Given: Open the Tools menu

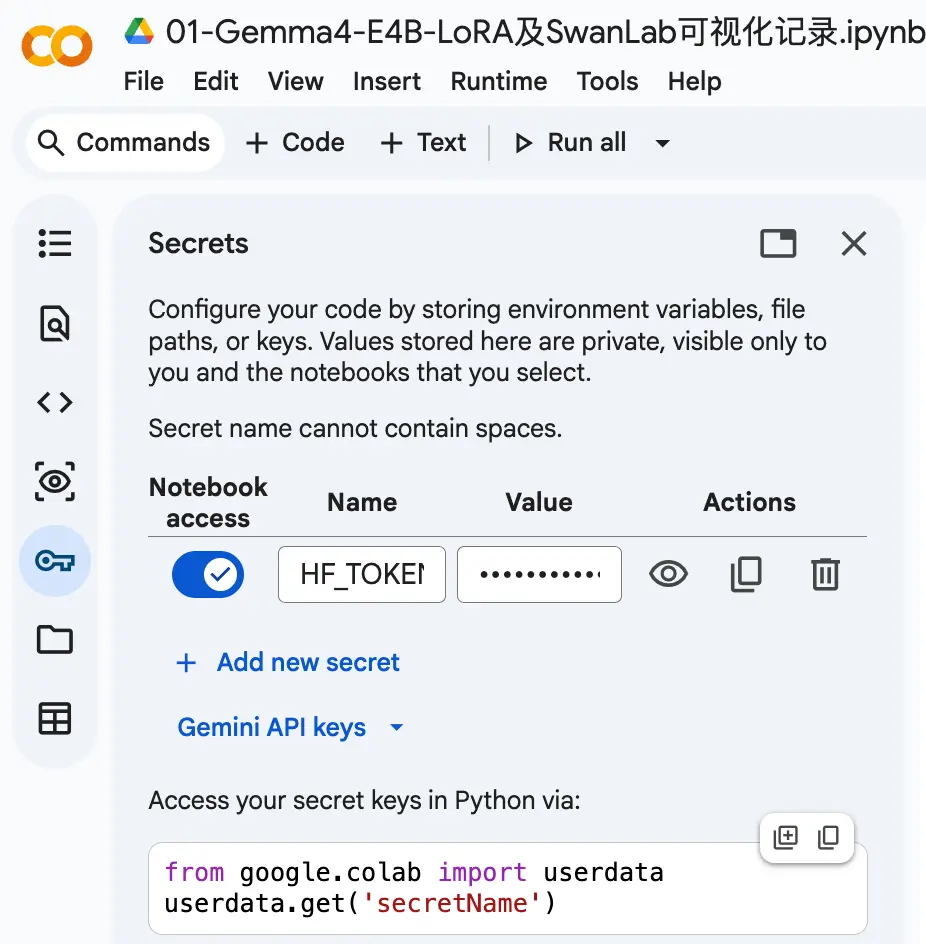Looking at the screenshot, I should (x=607, y=81).
